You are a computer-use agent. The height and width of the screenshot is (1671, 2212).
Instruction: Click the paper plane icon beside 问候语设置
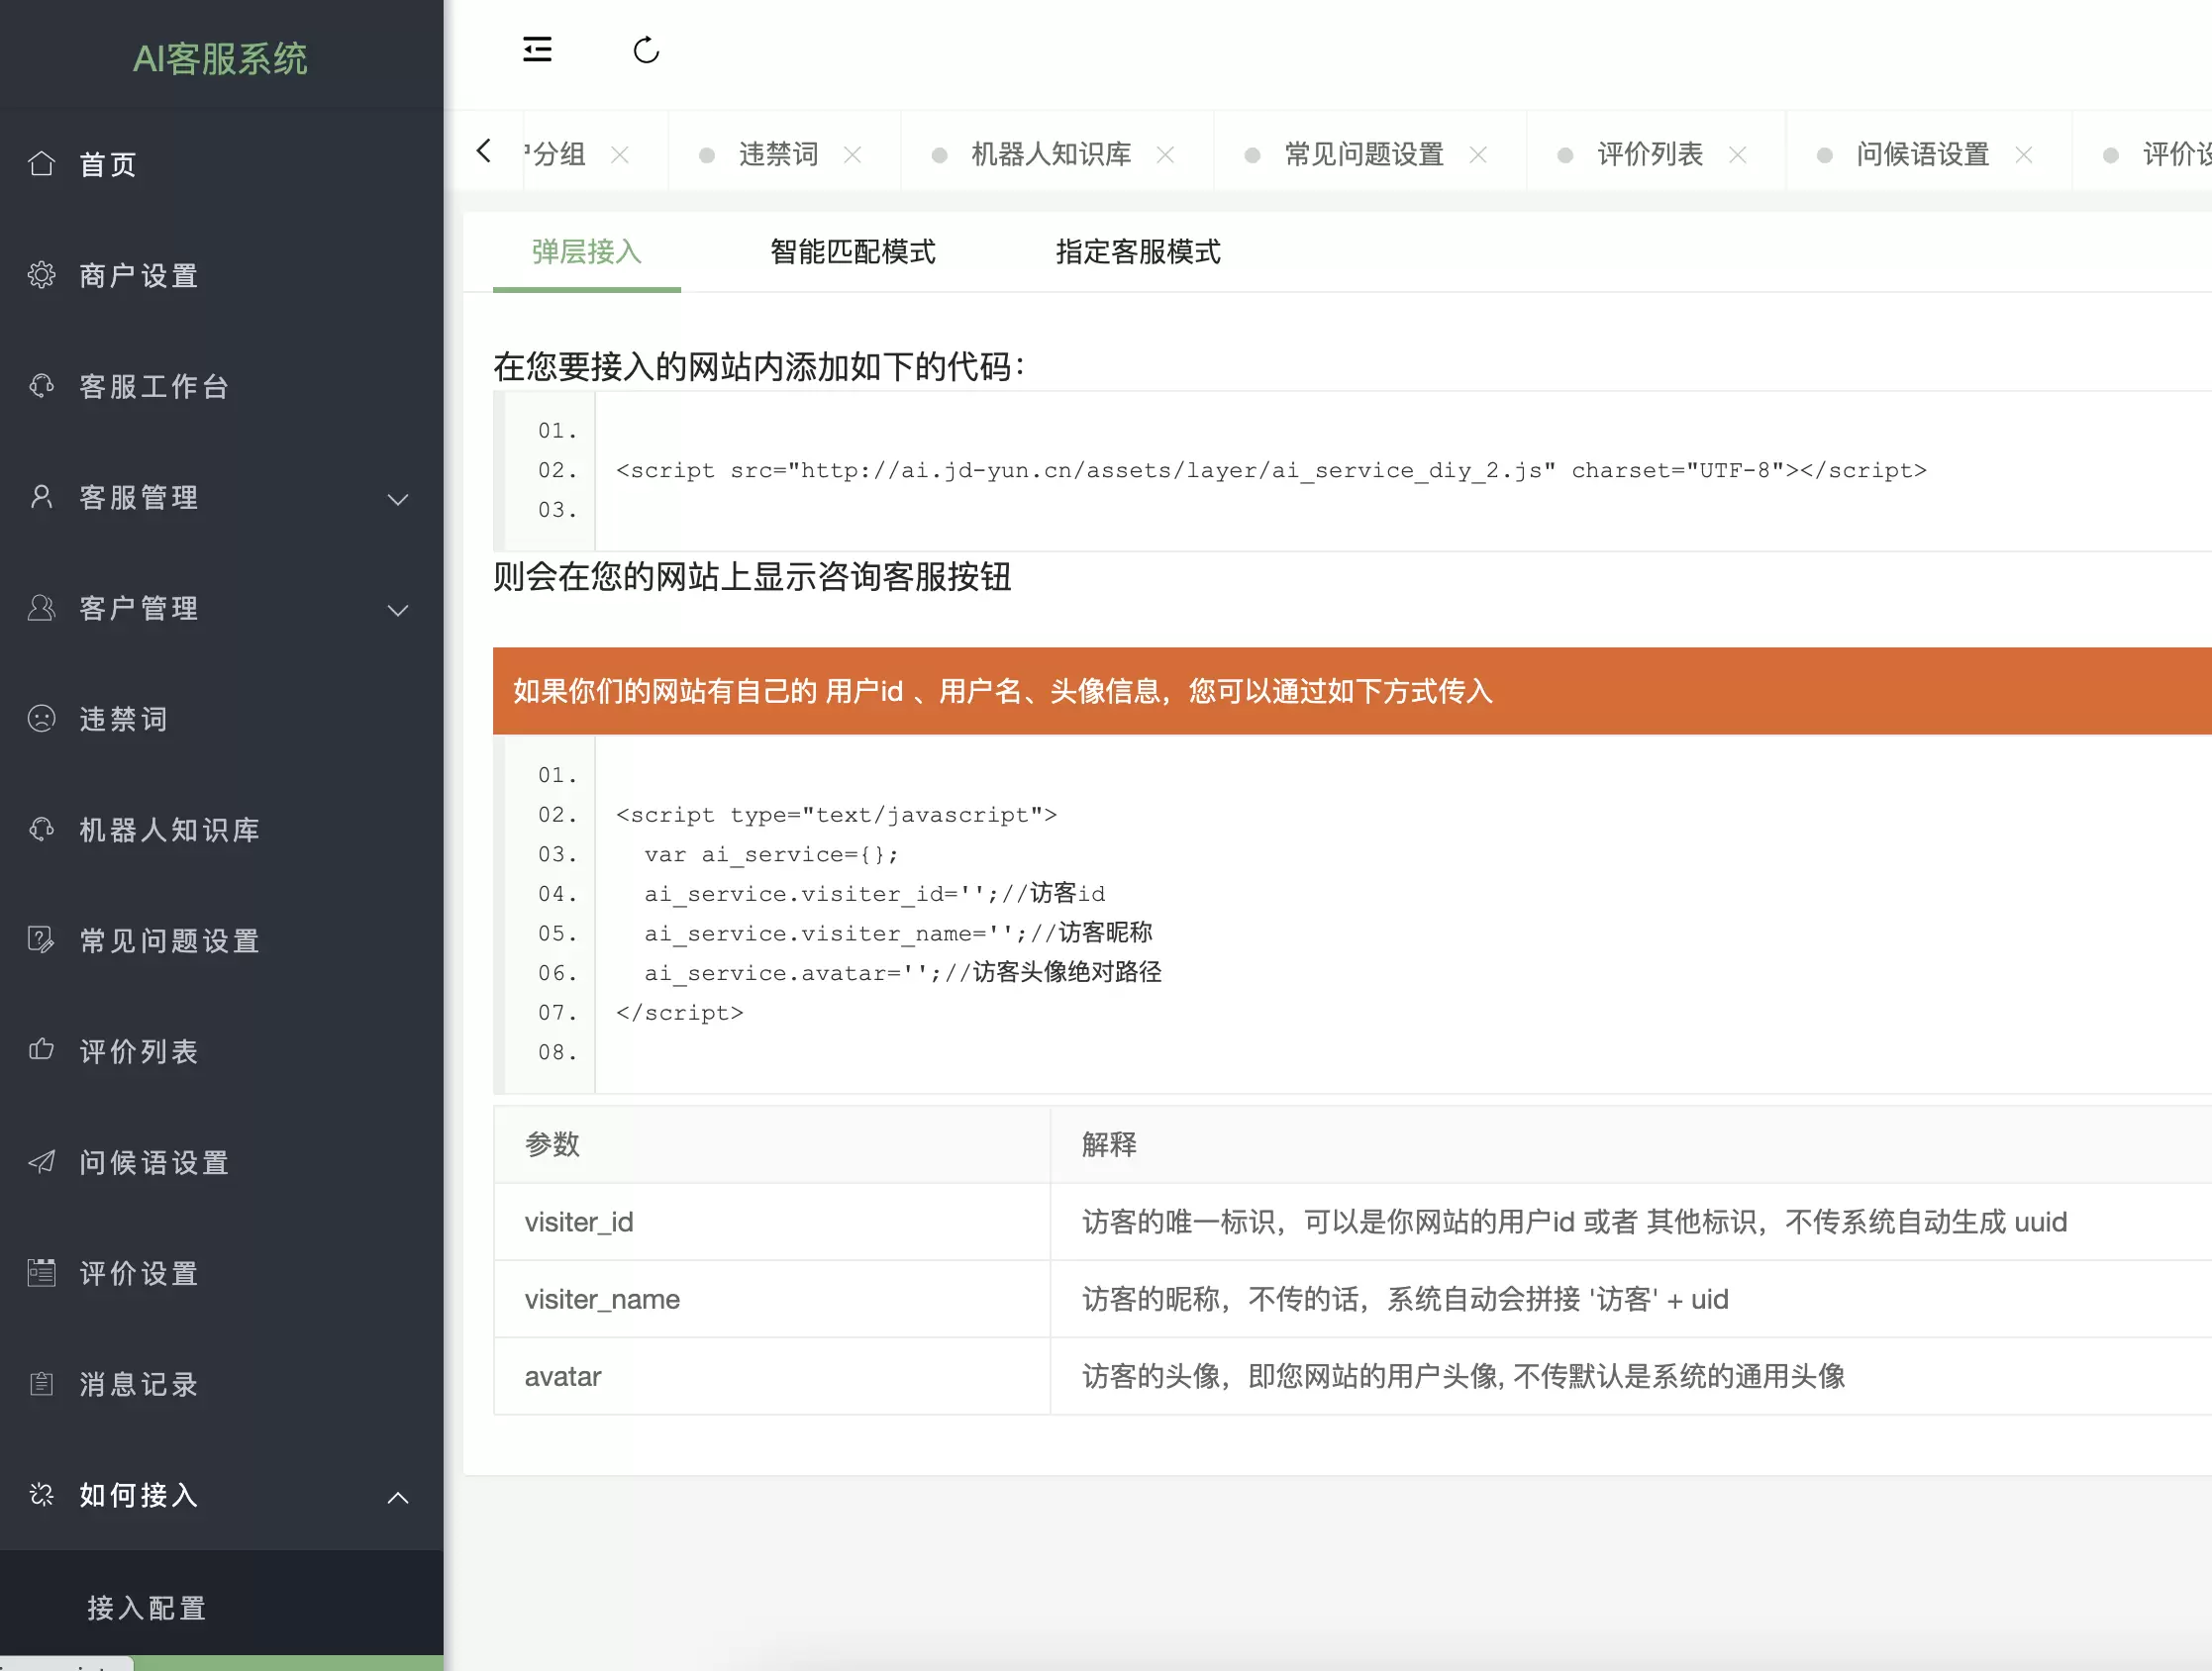coord(41,1161)
